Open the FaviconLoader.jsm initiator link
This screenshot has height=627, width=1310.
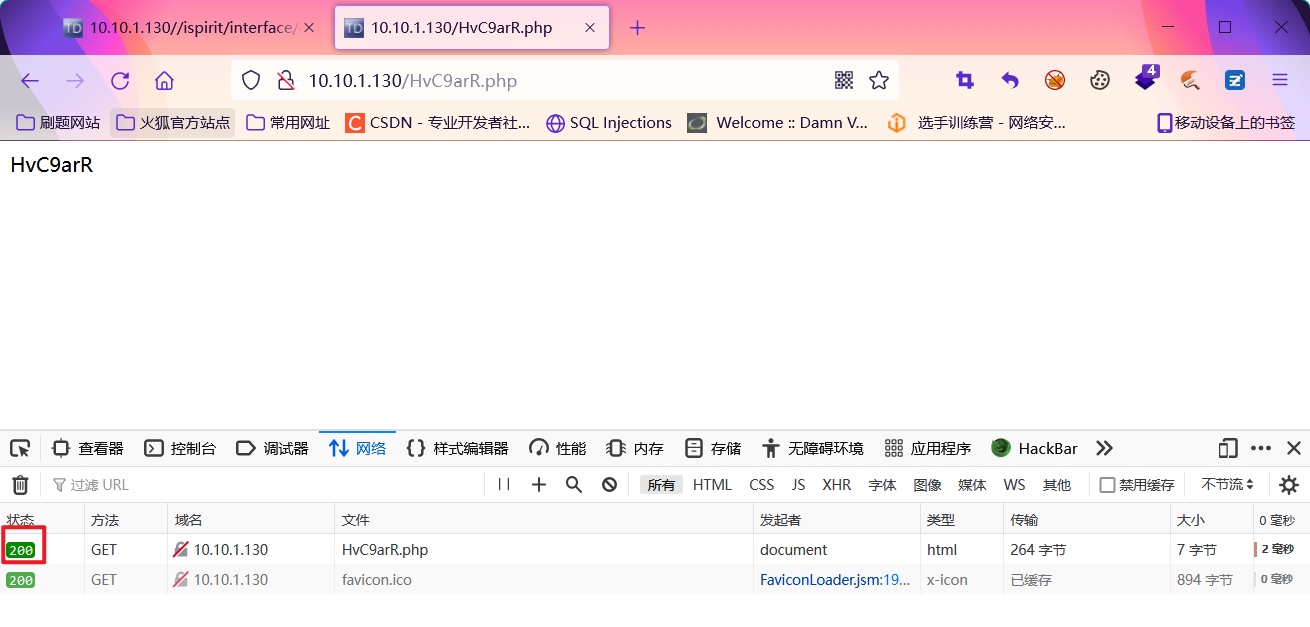coord(835,580)
